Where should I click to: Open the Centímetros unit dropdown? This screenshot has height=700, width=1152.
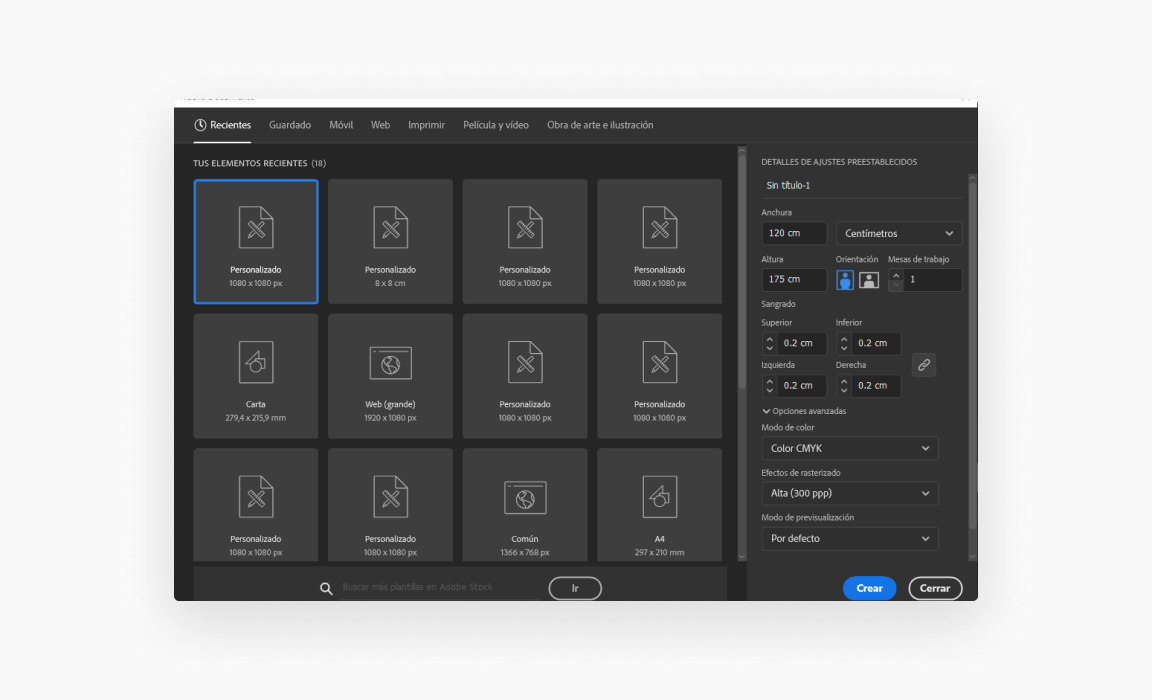(x=898, y=233)
